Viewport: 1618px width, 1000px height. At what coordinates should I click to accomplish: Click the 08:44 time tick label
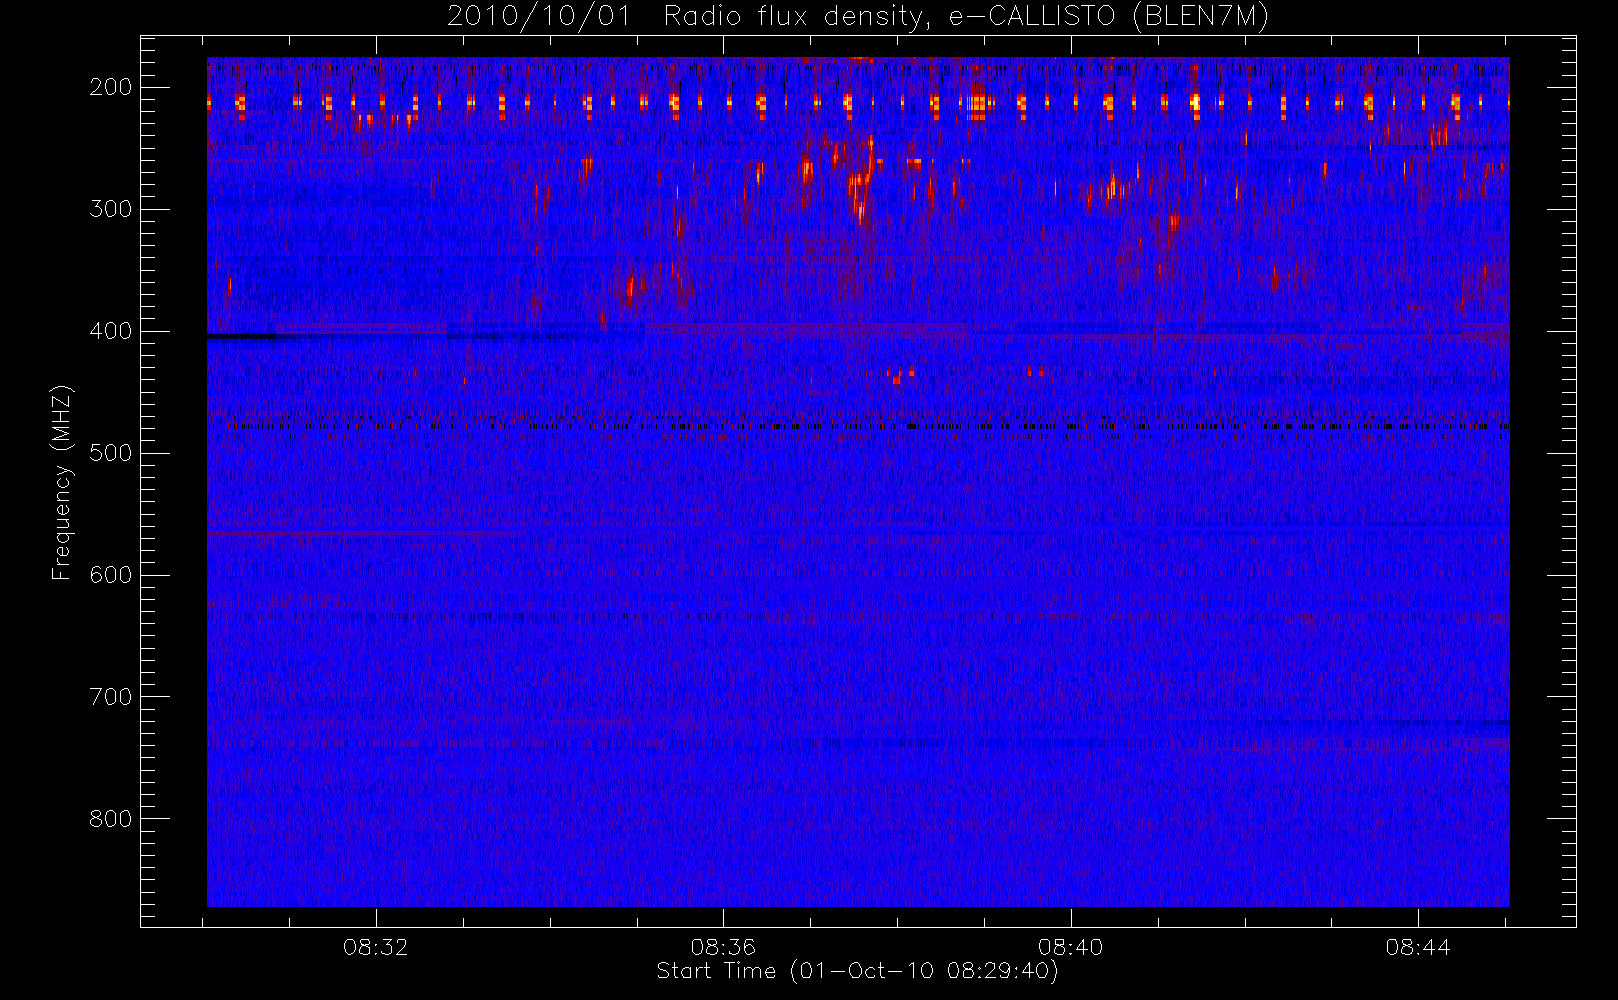click(1418, 947)
